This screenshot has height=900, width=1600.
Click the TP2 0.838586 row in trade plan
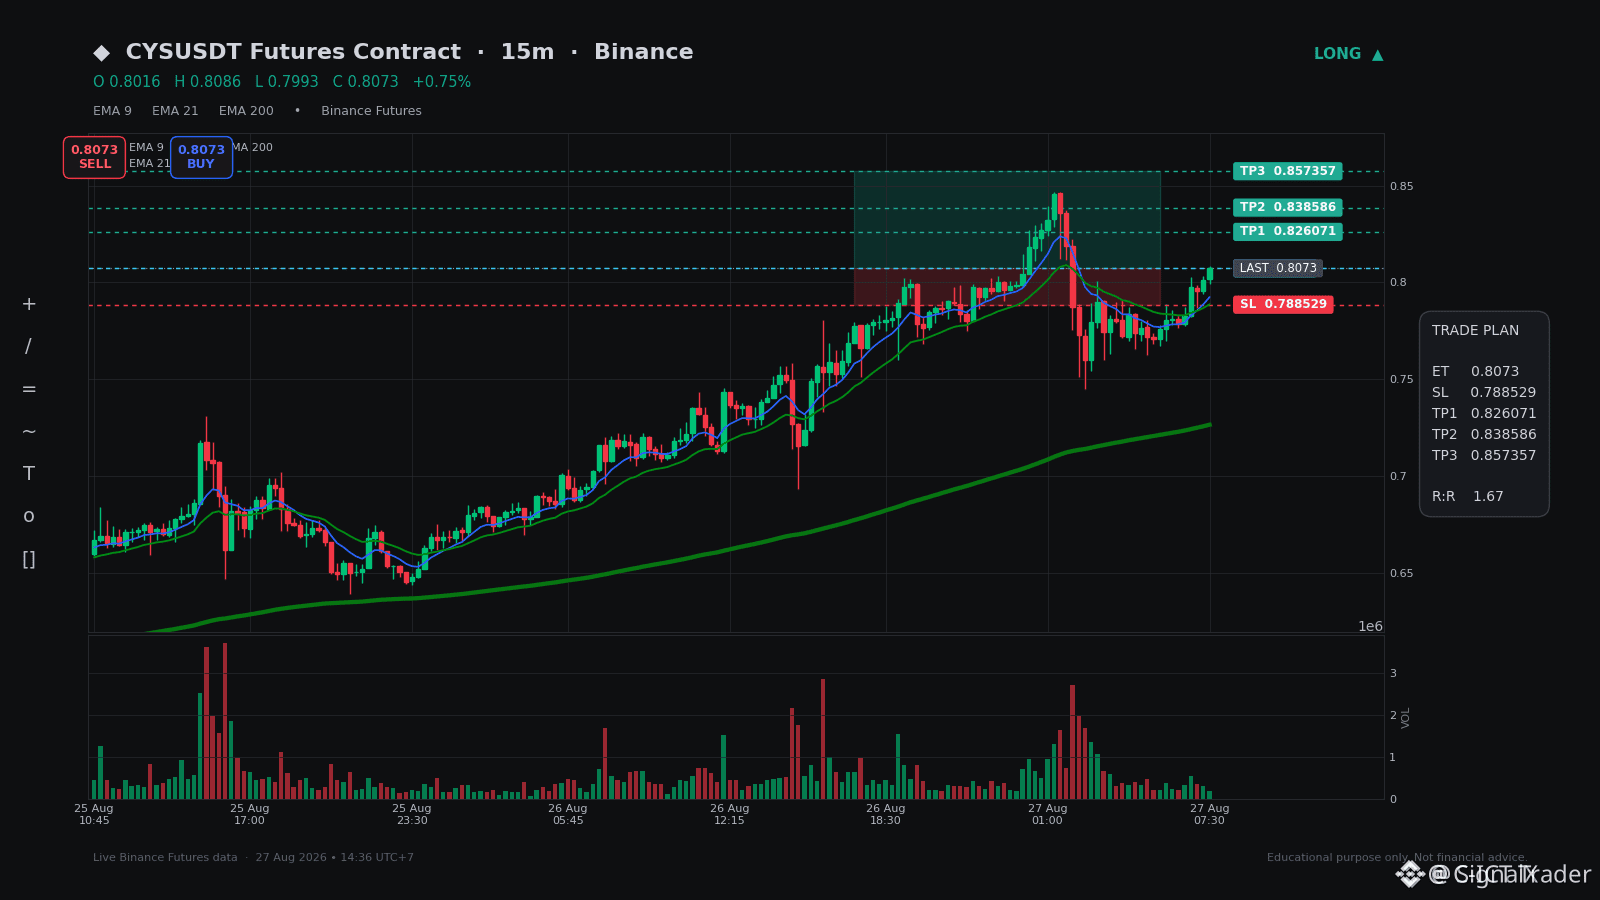[1484, 435]
